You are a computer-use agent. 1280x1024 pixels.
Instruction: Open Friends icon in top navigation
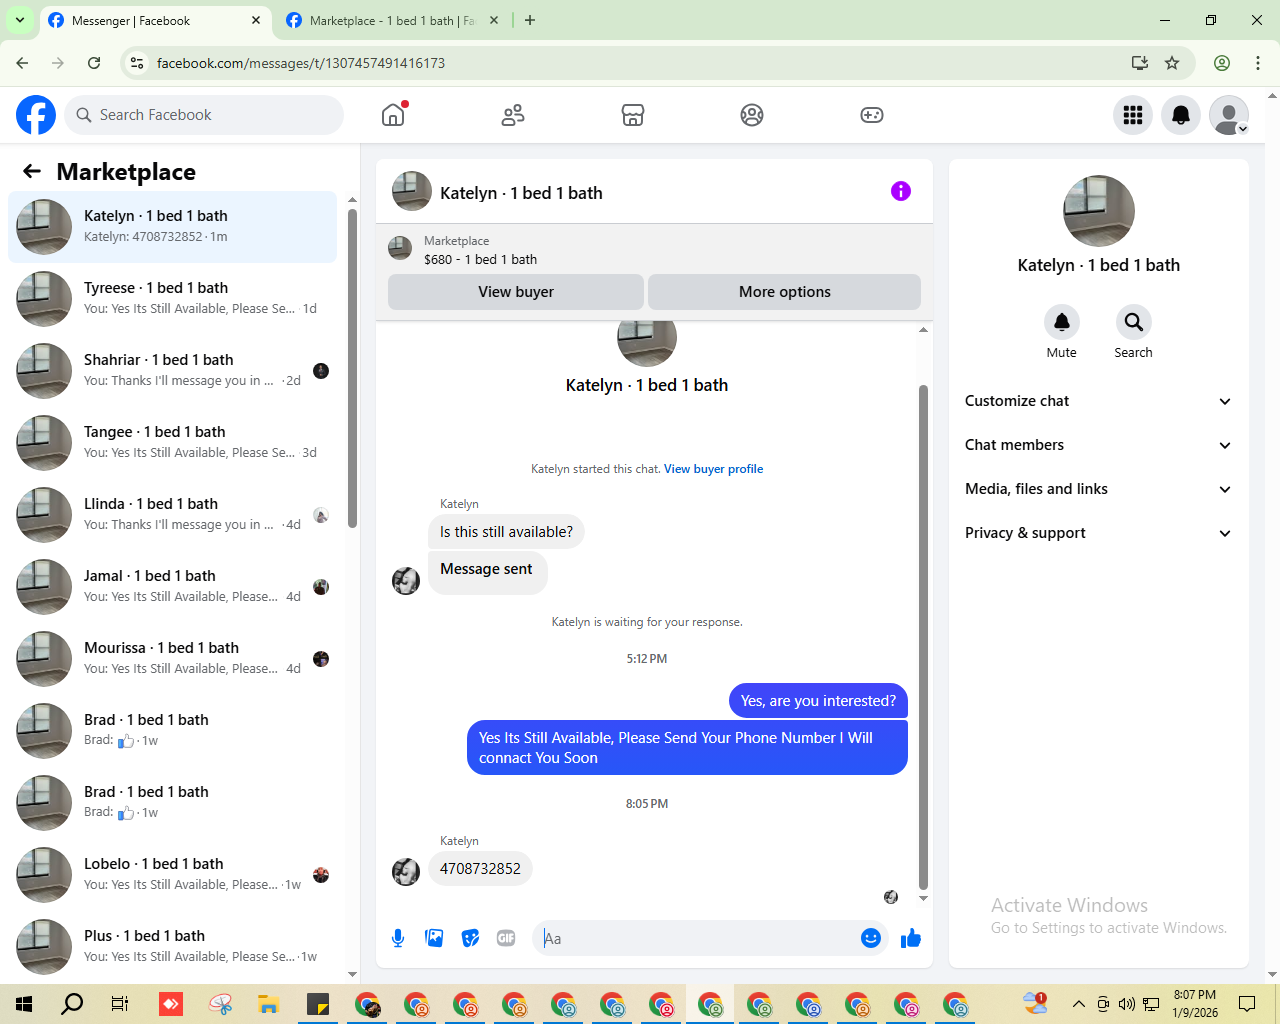point(513,115)
